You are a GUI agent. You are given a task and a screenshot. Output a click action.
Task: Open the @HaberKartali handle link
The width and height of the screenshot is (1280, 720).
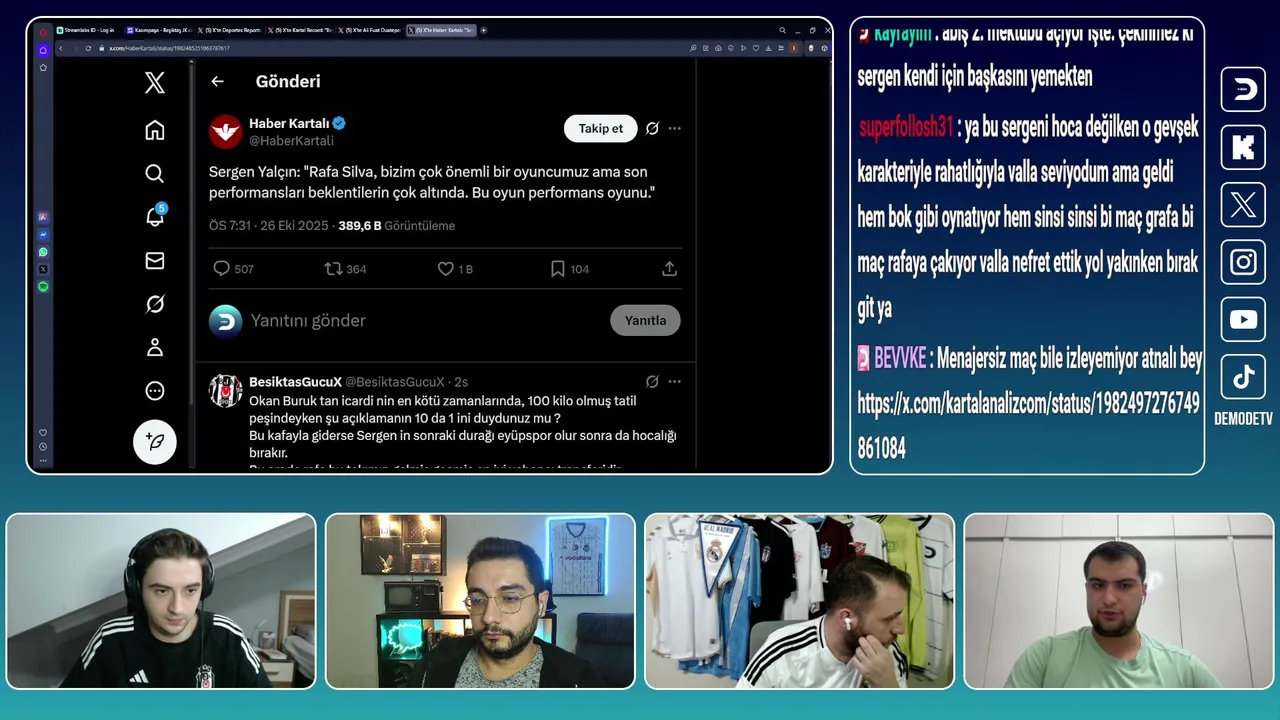tap(291, 141)
